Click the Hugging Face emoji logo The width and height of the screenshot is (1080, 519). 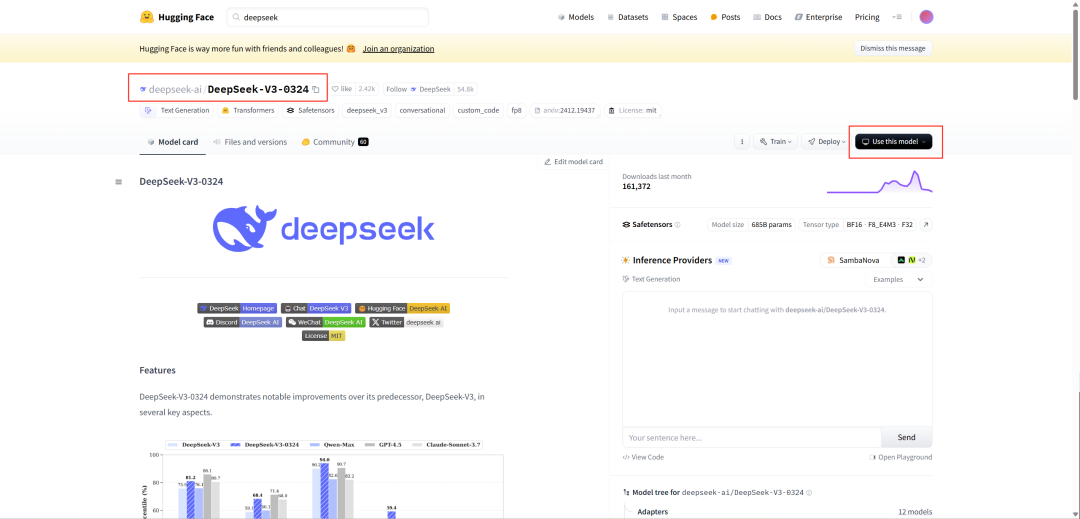click(x=147, y=17)
